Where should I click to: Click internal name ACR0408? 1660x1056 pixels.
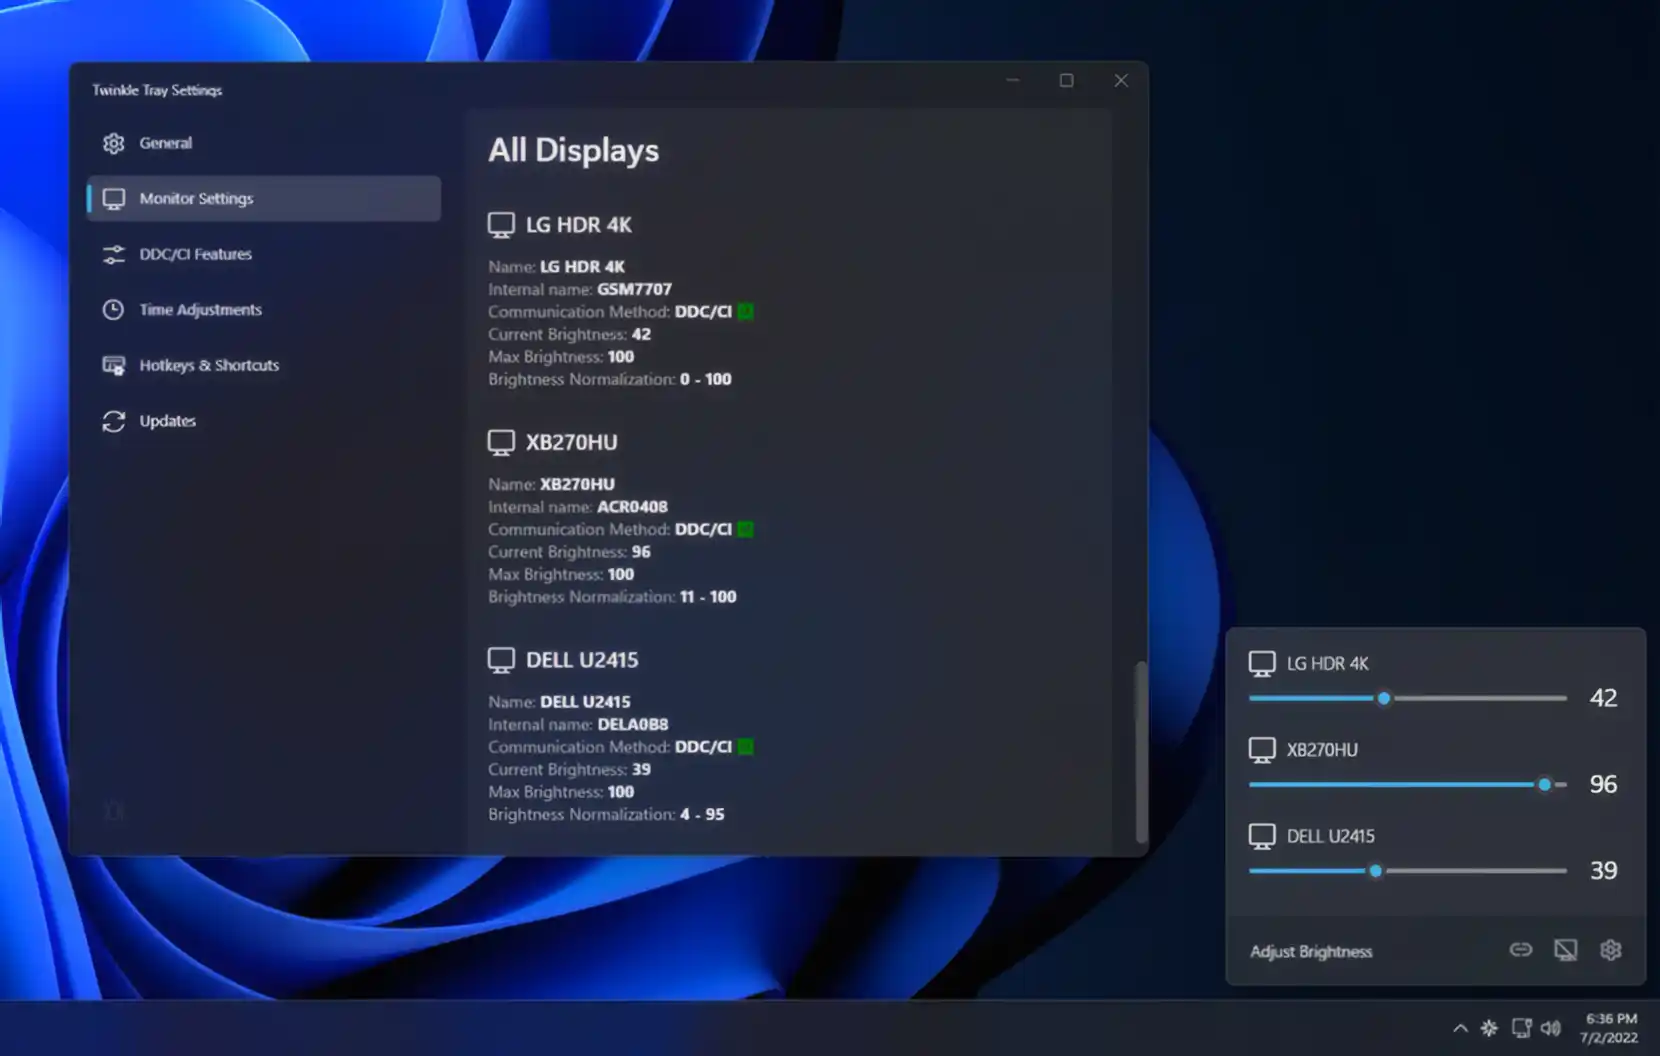(x=632, y=507)
